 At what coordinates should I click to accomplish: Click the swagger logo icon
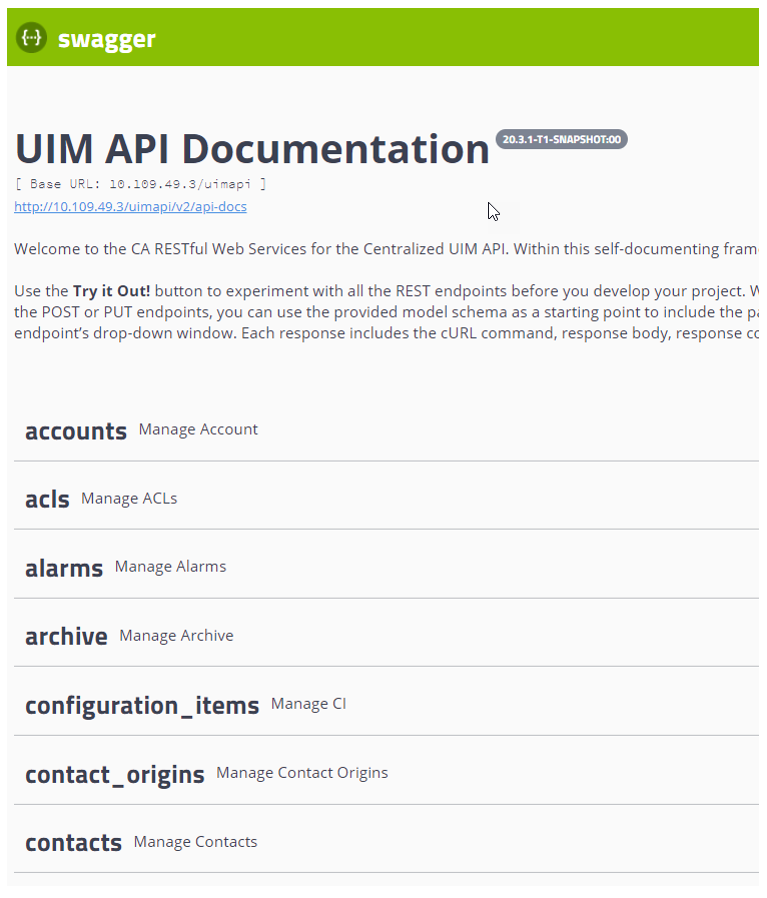click(32, 38)
